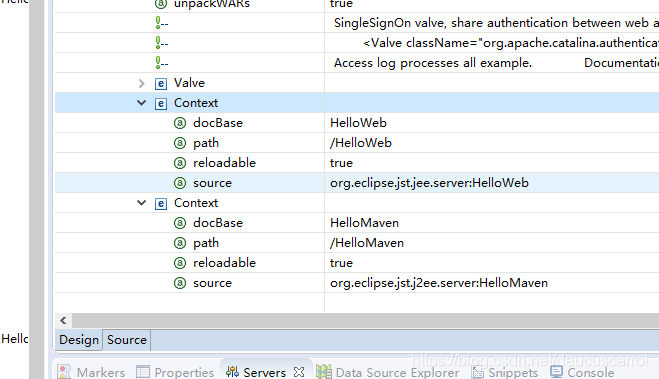Click comment icon for Access log row

[161, 63]
